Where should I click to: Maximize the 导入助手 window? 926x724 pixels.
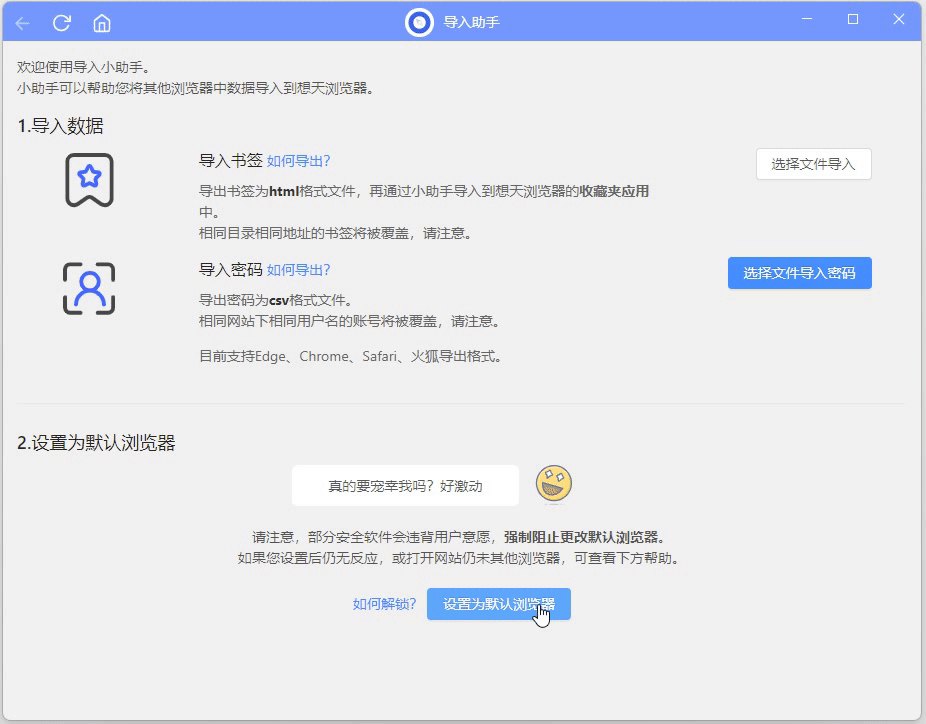coord(853,20)
